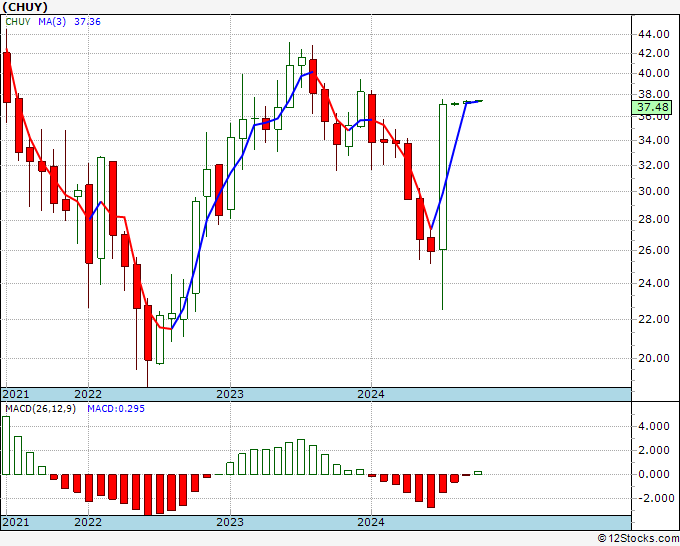Click the 37.36 moving average value
The height and width of the screenshot is (546, 680).
pyautogui.click(x=87, y=22)
